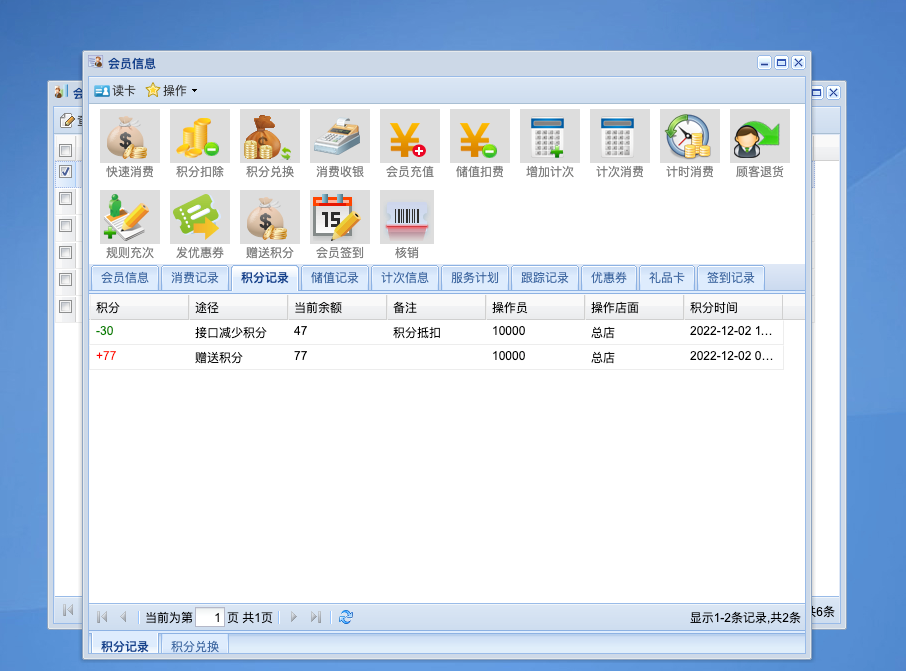
Task: Switch to the 储值记录 tab
Action: tap(334, 278)
